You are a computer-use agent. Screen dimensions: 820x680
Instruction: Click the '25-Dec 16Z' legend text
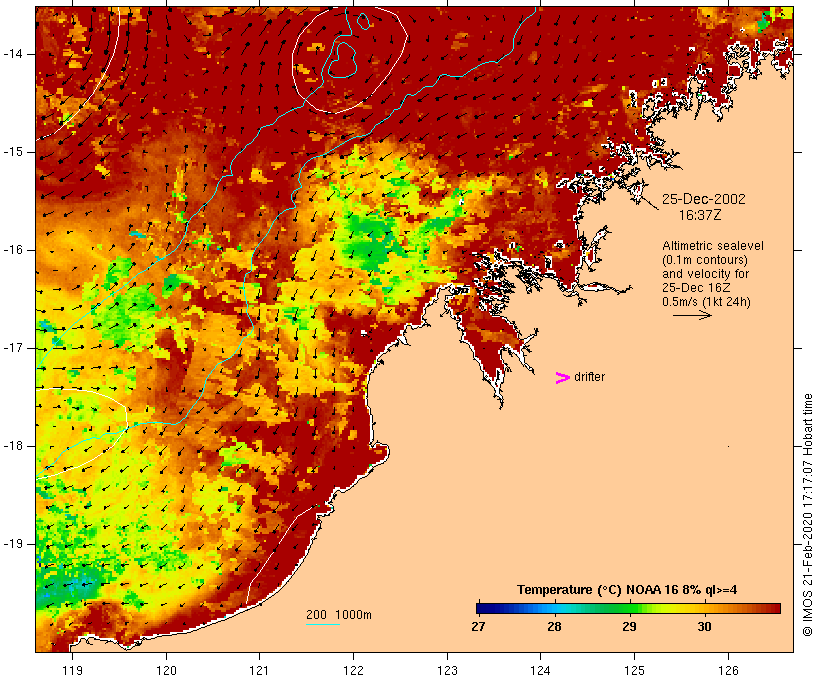pyautogui.click(x=696, y=288)
